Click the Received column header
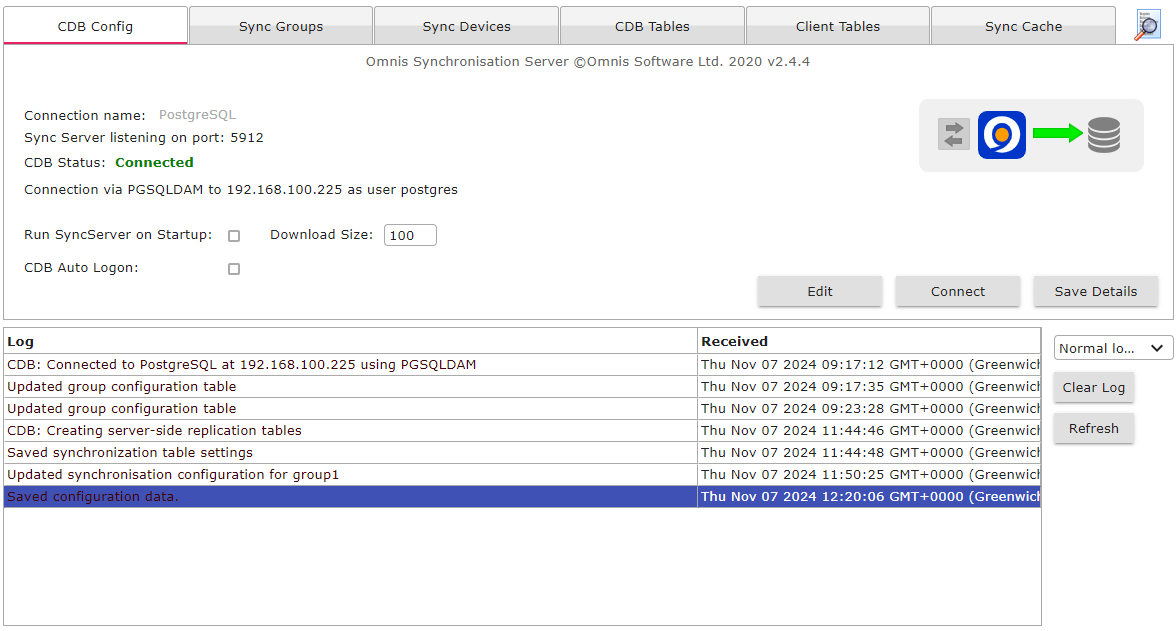 (868, 341)
